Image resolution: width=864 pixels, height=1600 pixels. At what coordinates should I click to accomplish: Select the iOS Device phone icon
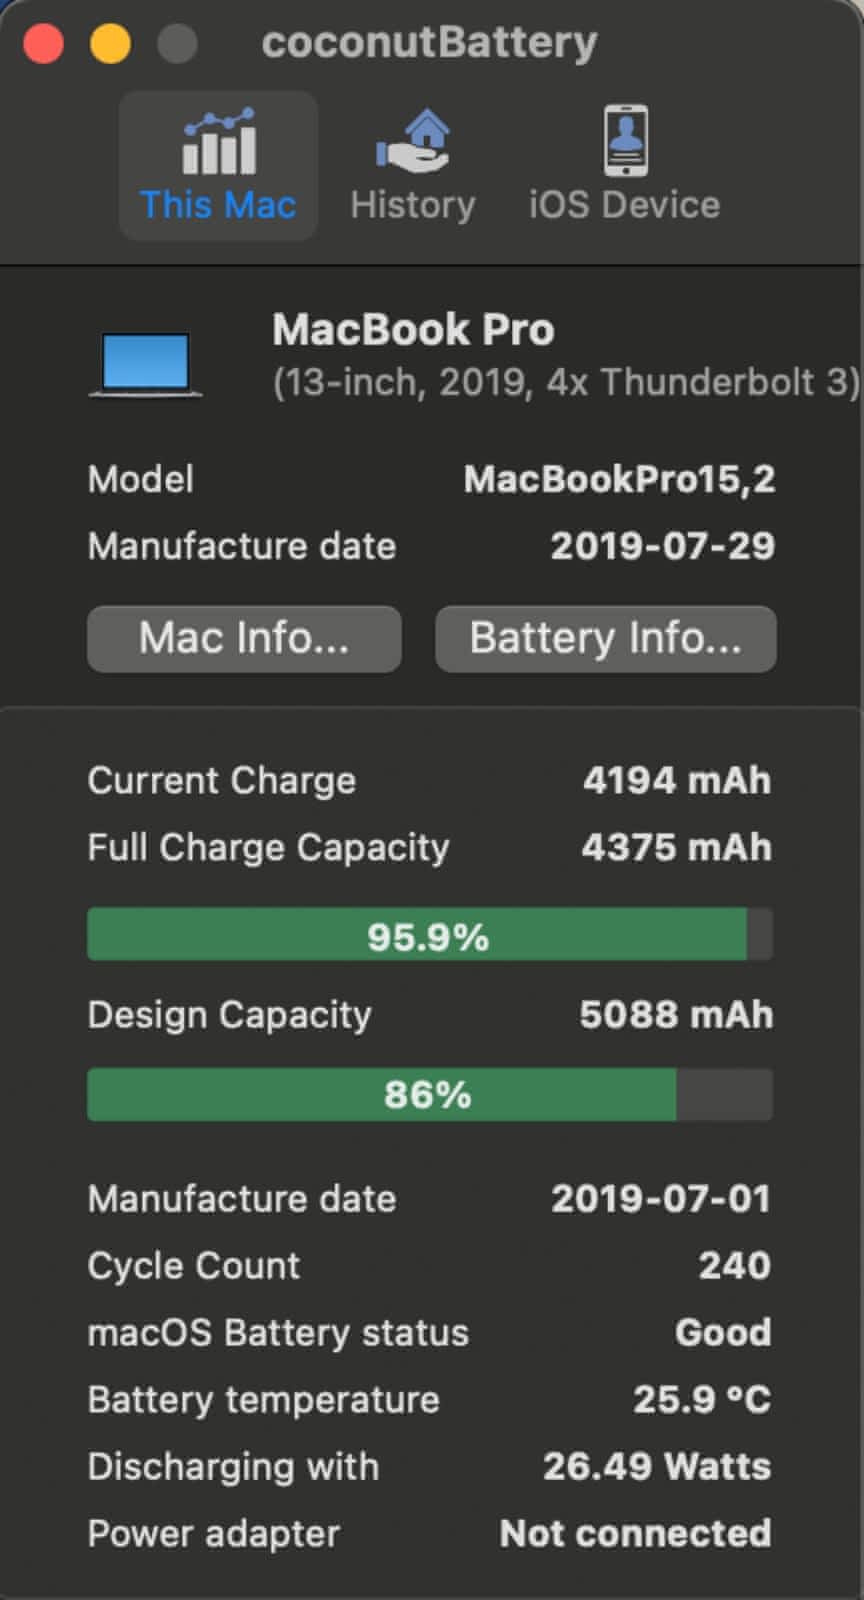point(625,142)
